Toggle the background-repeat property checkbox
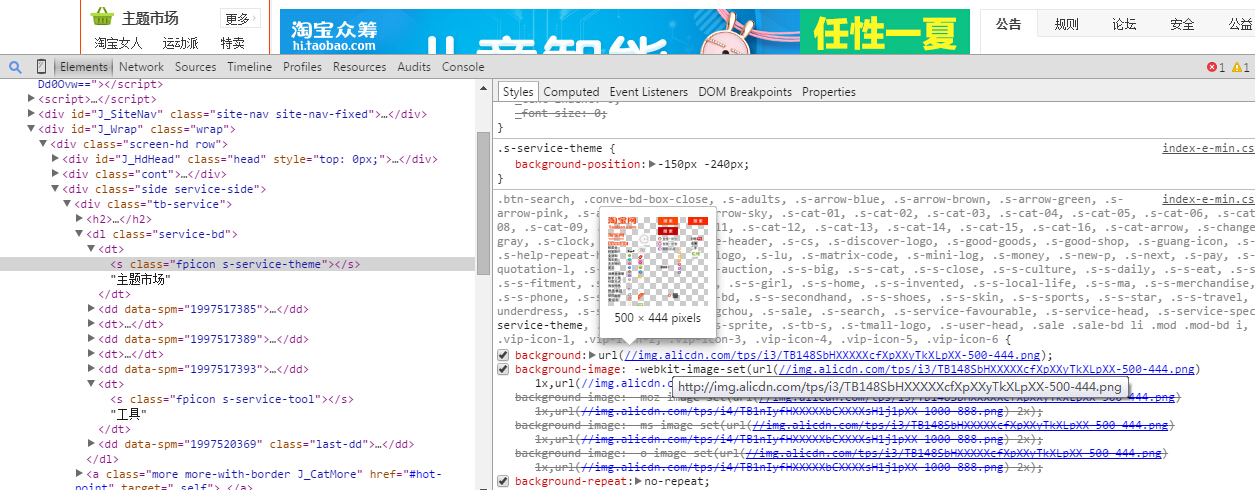The height and width of the screenshot is (490, 1255). click(x=503, y=481)
